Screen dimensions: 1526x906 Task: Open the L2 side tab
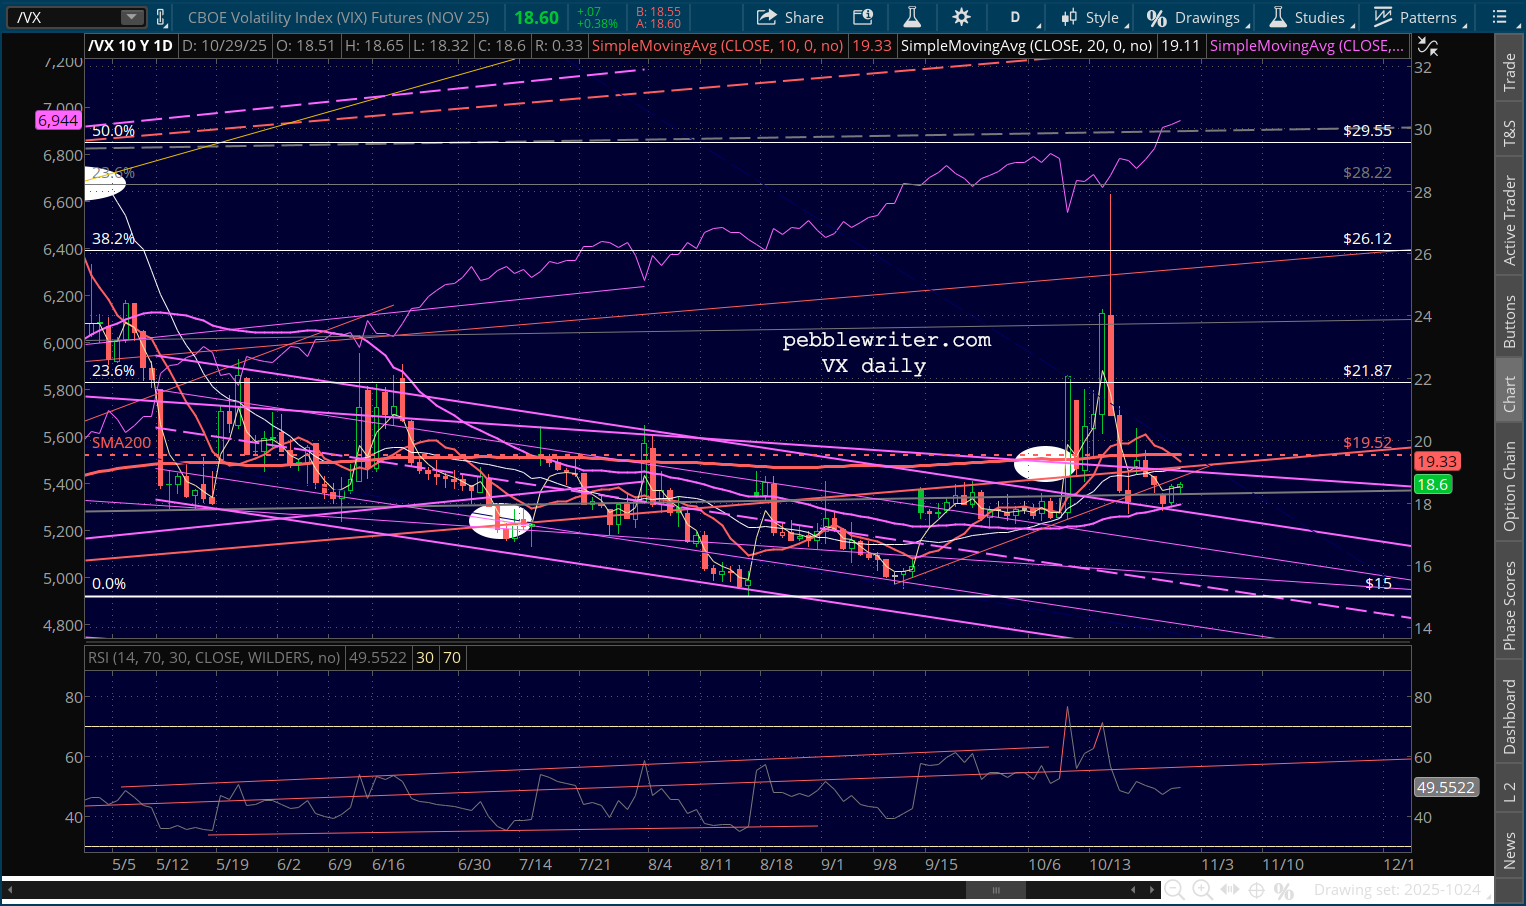tap(1509, 790)
